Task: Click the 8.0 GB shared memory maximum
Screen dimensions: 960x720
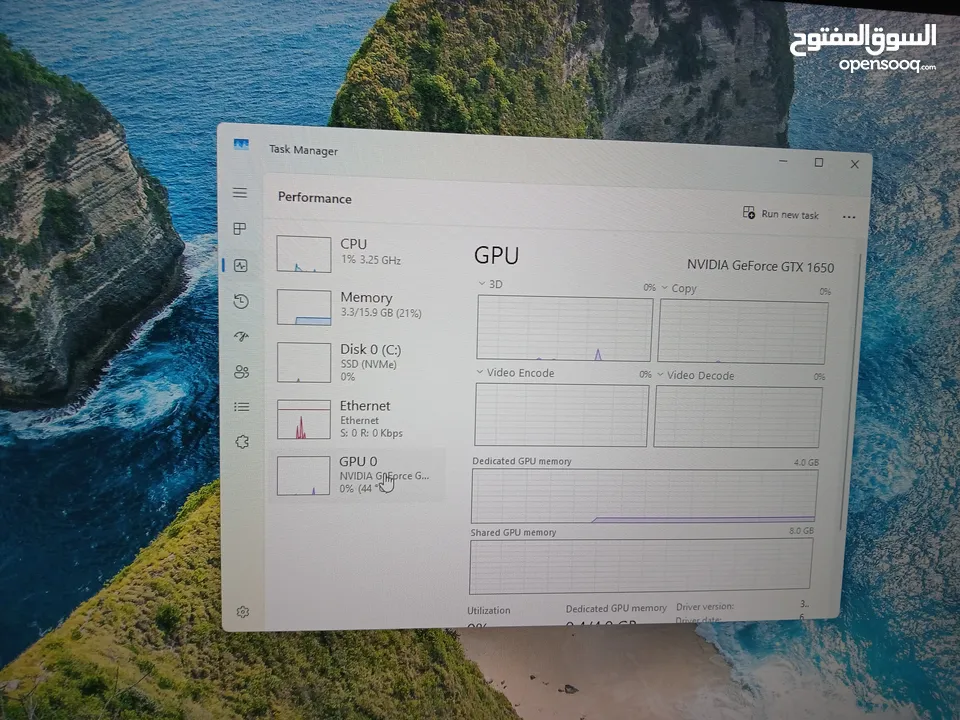Action: 801,531
